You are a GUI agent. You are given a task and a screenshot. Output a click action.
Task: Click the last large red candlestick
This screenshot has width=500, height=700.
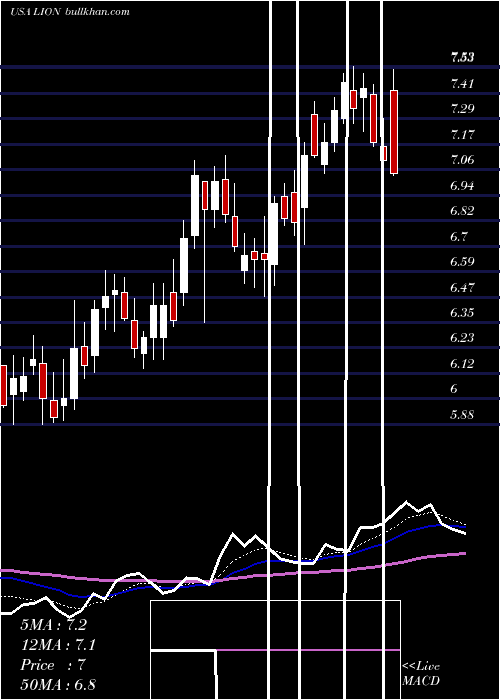[394, 132]
